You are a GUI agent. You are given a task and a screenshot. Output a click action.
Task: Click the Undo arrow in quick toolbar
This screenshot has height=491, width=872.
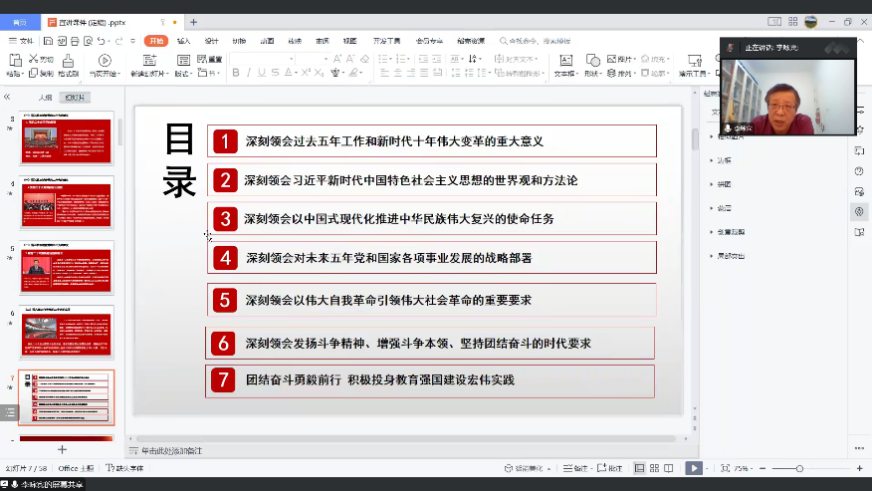[102, 41]
